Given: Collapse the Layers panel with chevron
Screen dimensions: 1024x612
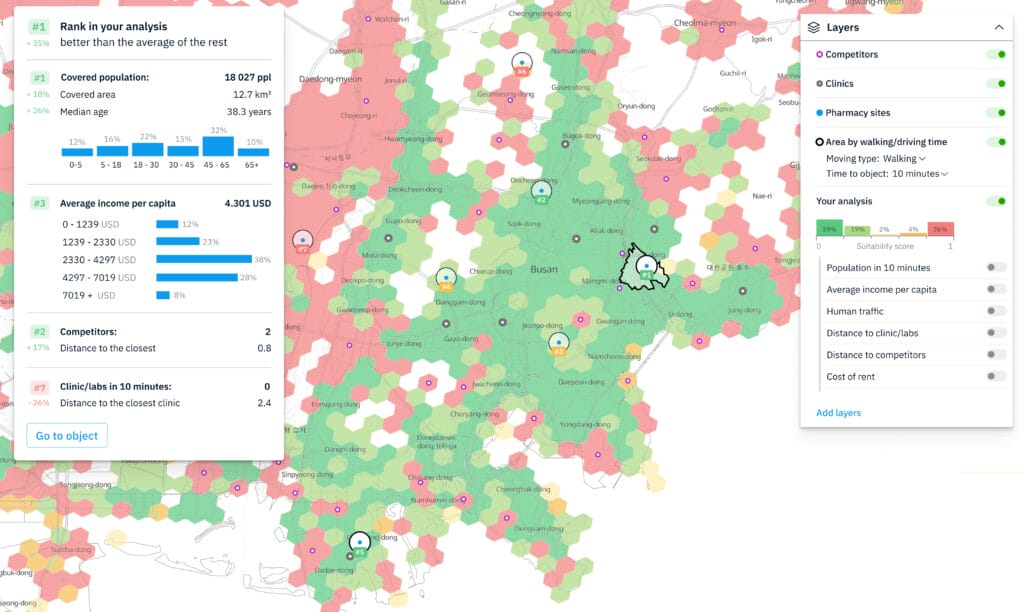Looking at the screenshot, I should [x=998, y=28].
